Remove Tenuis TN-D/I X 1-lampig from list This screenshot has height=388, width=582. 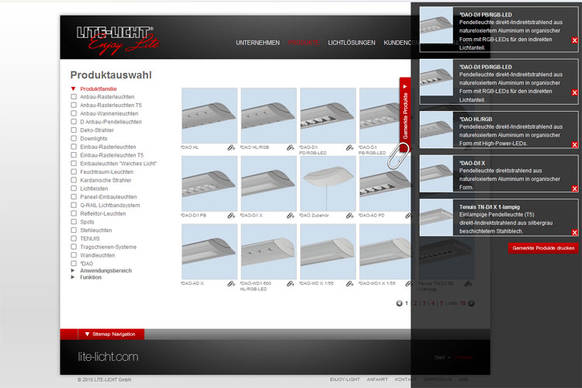point(575,232)
